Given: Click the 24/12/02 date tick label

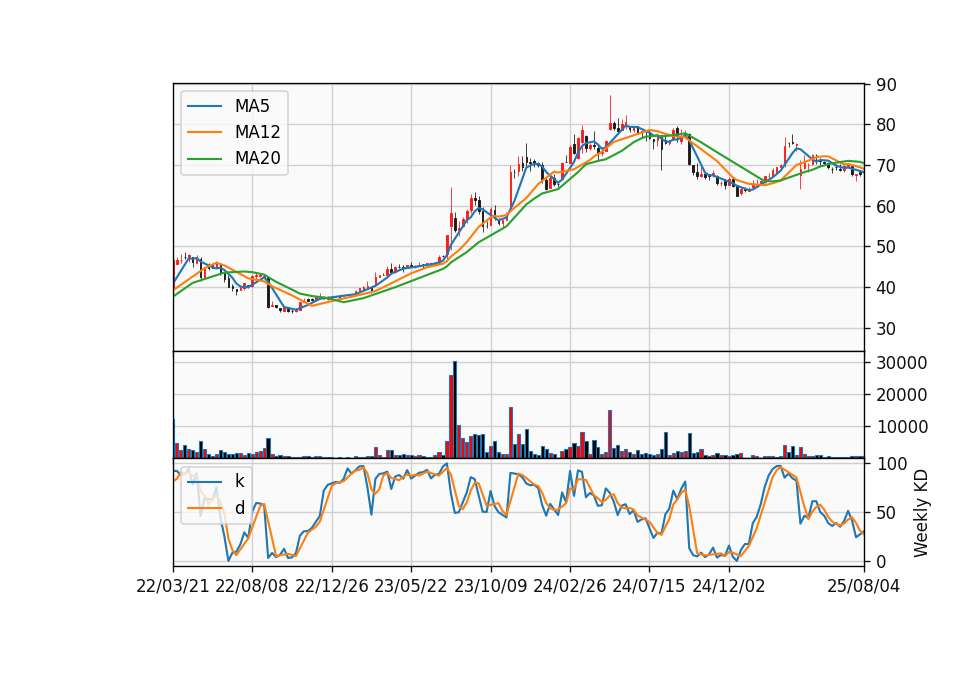Looking at the screenshot, I should pyautogui.click(x=729, y=586).
